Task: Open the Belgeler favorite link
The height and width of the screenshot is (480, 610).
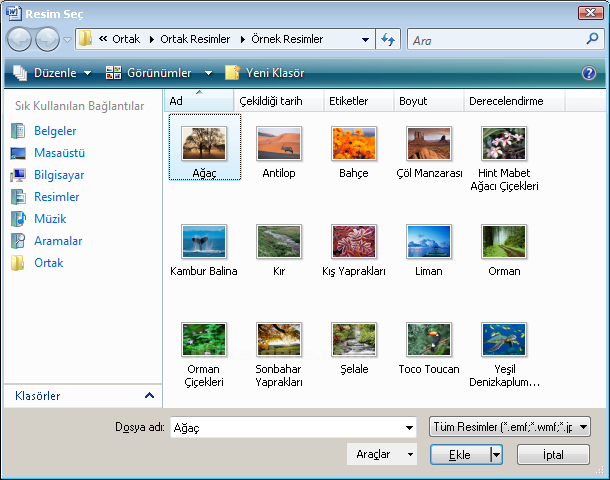Action: [55, 131]
